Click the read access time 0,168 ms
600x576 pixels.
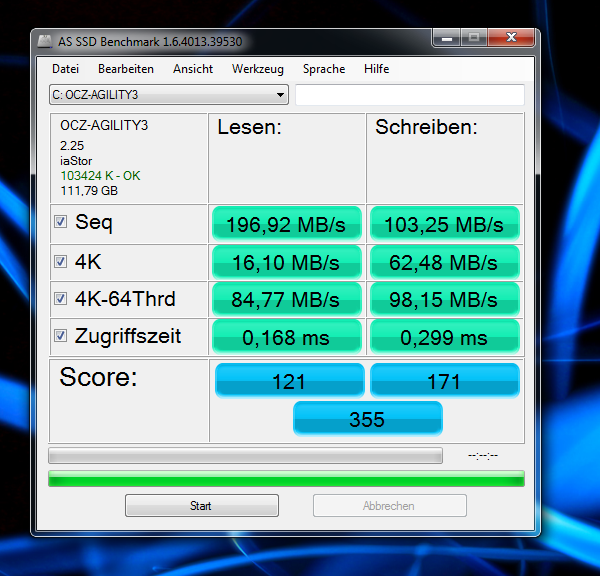coord(287,337)
